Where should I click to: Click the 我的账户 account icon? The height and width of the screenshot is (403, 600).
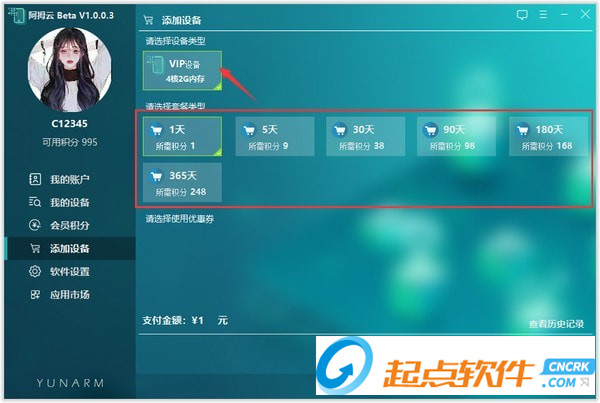35,179
